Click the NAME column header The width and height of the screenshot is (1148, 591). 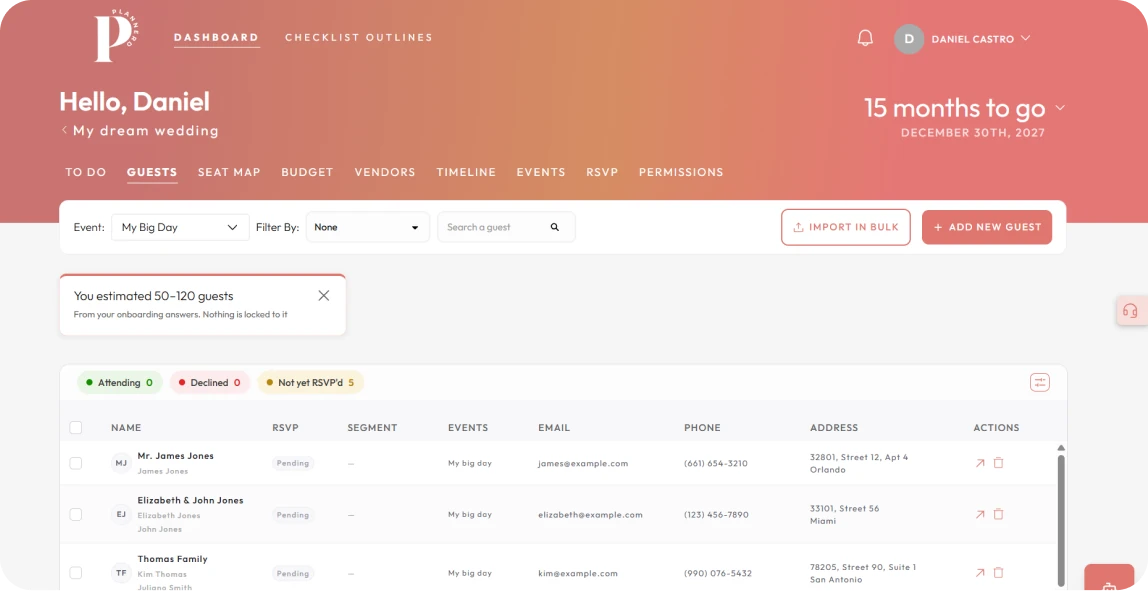[126, 428]
